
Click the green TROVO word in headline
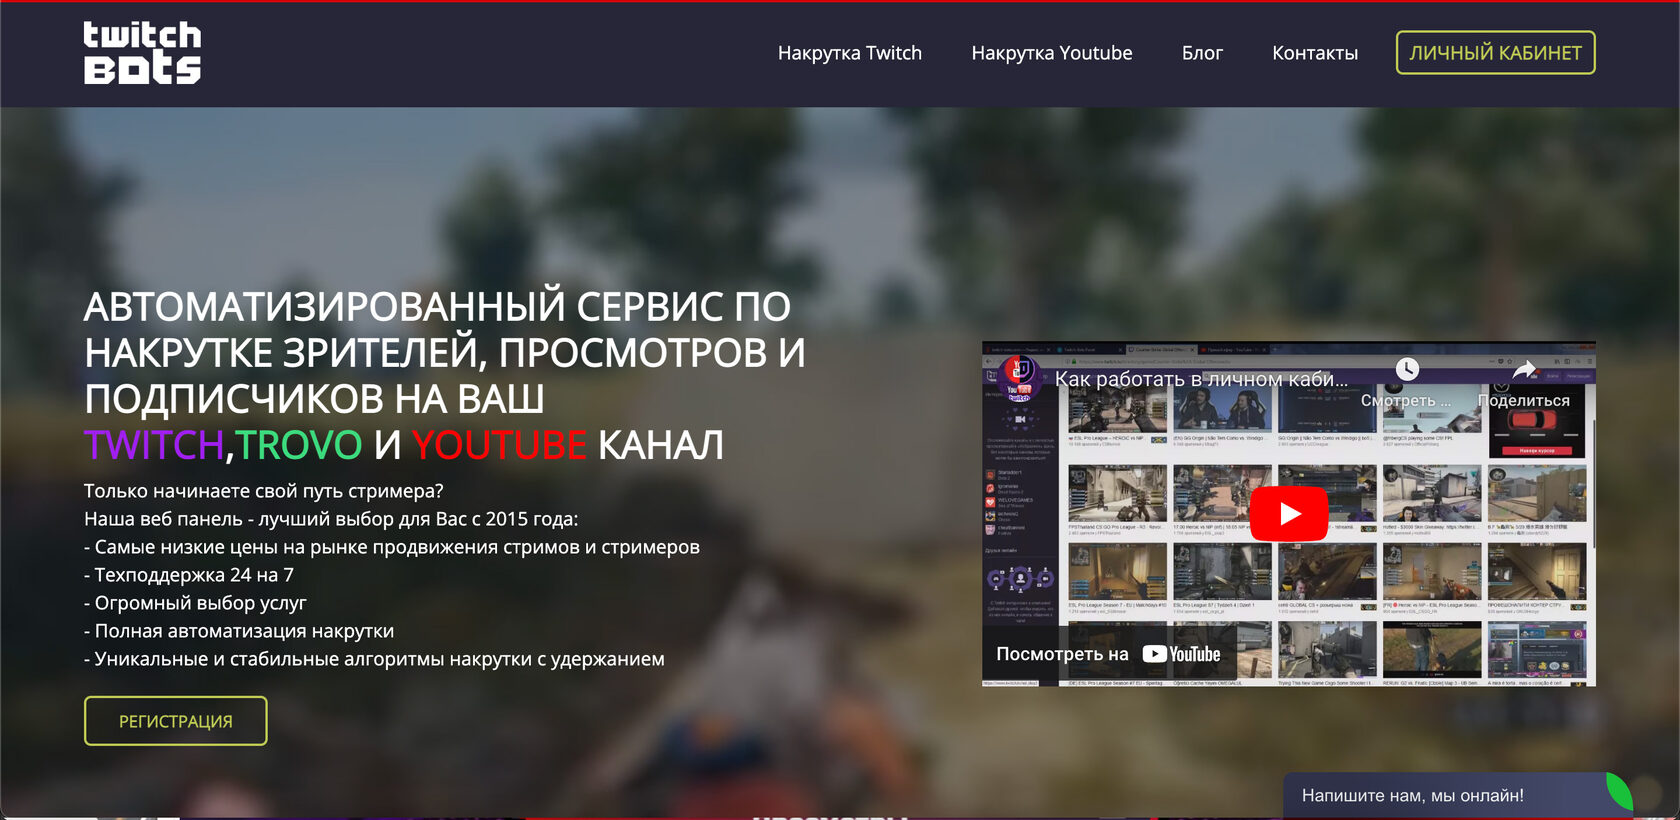(299, 445)
